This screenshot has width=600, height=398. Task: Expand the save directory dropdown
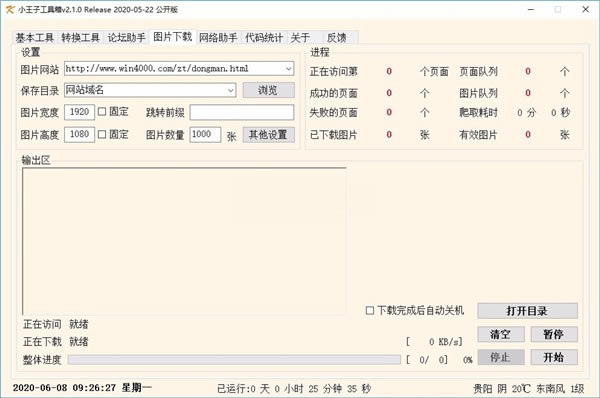click(230, 90)
